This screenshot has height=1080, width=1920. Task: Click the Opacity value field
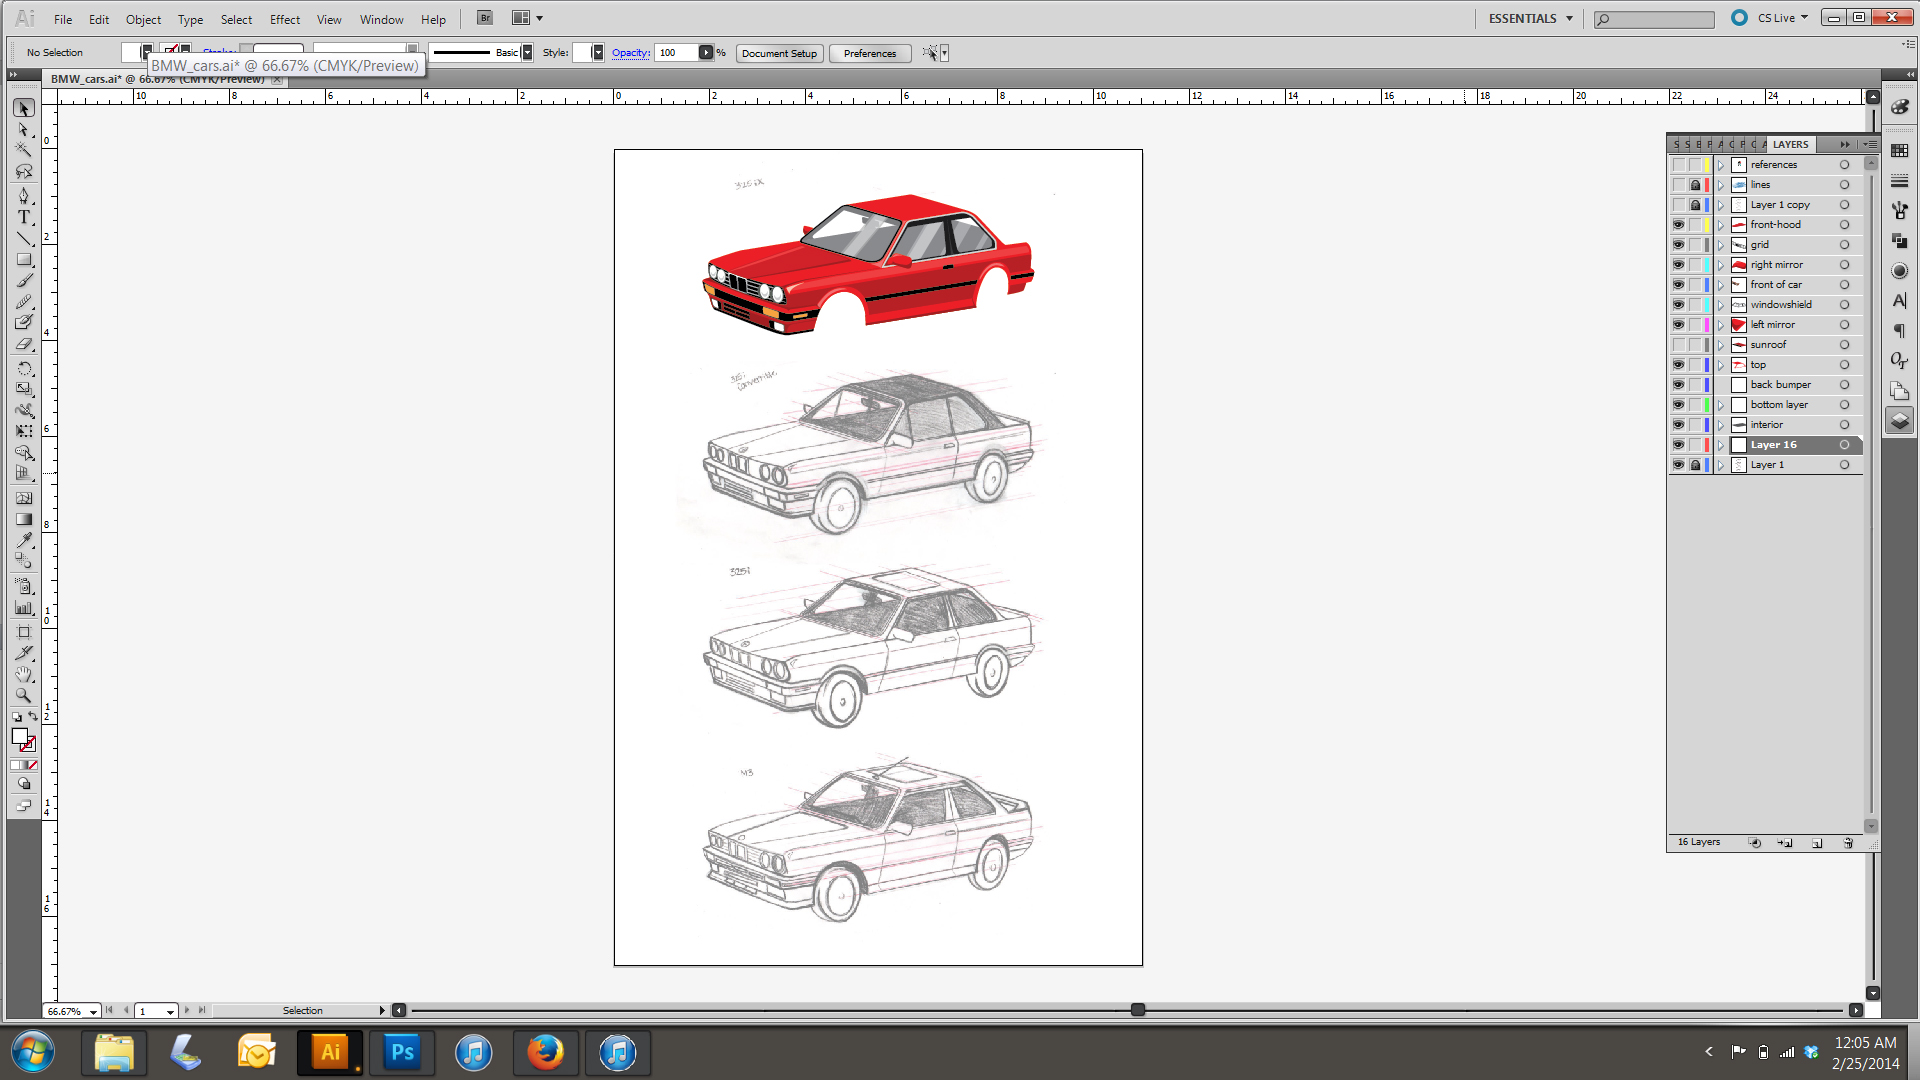pyautogui.click(x=676, y=53)
